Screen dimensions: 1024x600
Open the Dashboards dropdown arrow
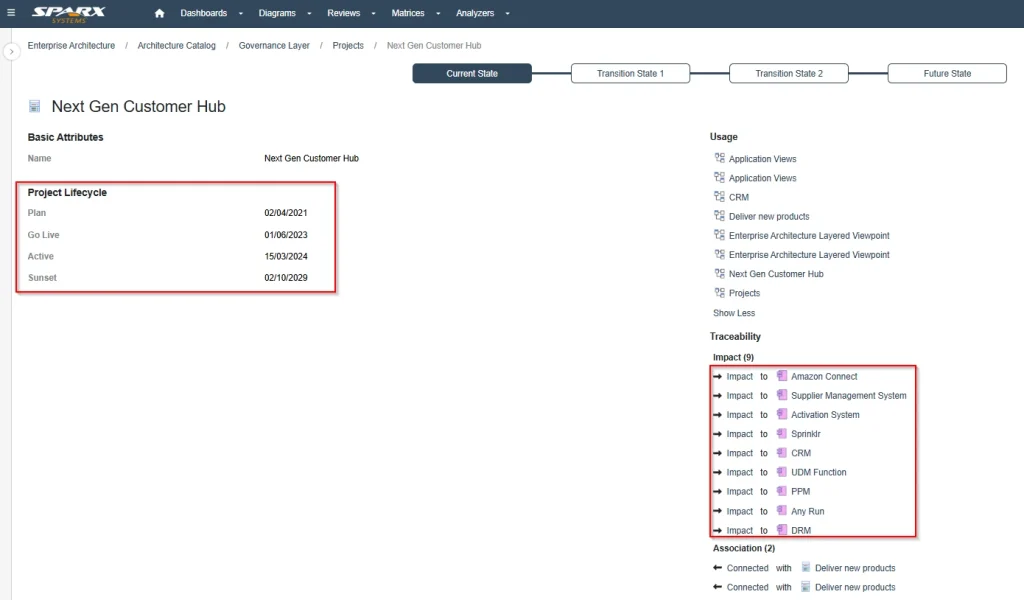coord(241,14)
